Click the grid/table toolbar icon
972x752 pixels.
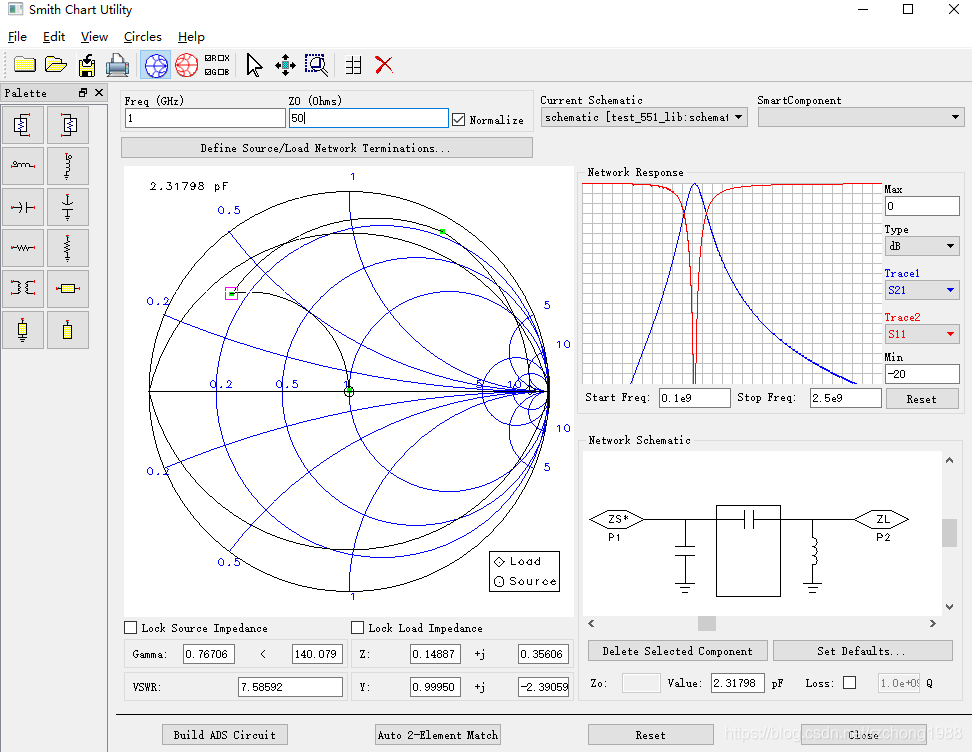pos(353,65)
